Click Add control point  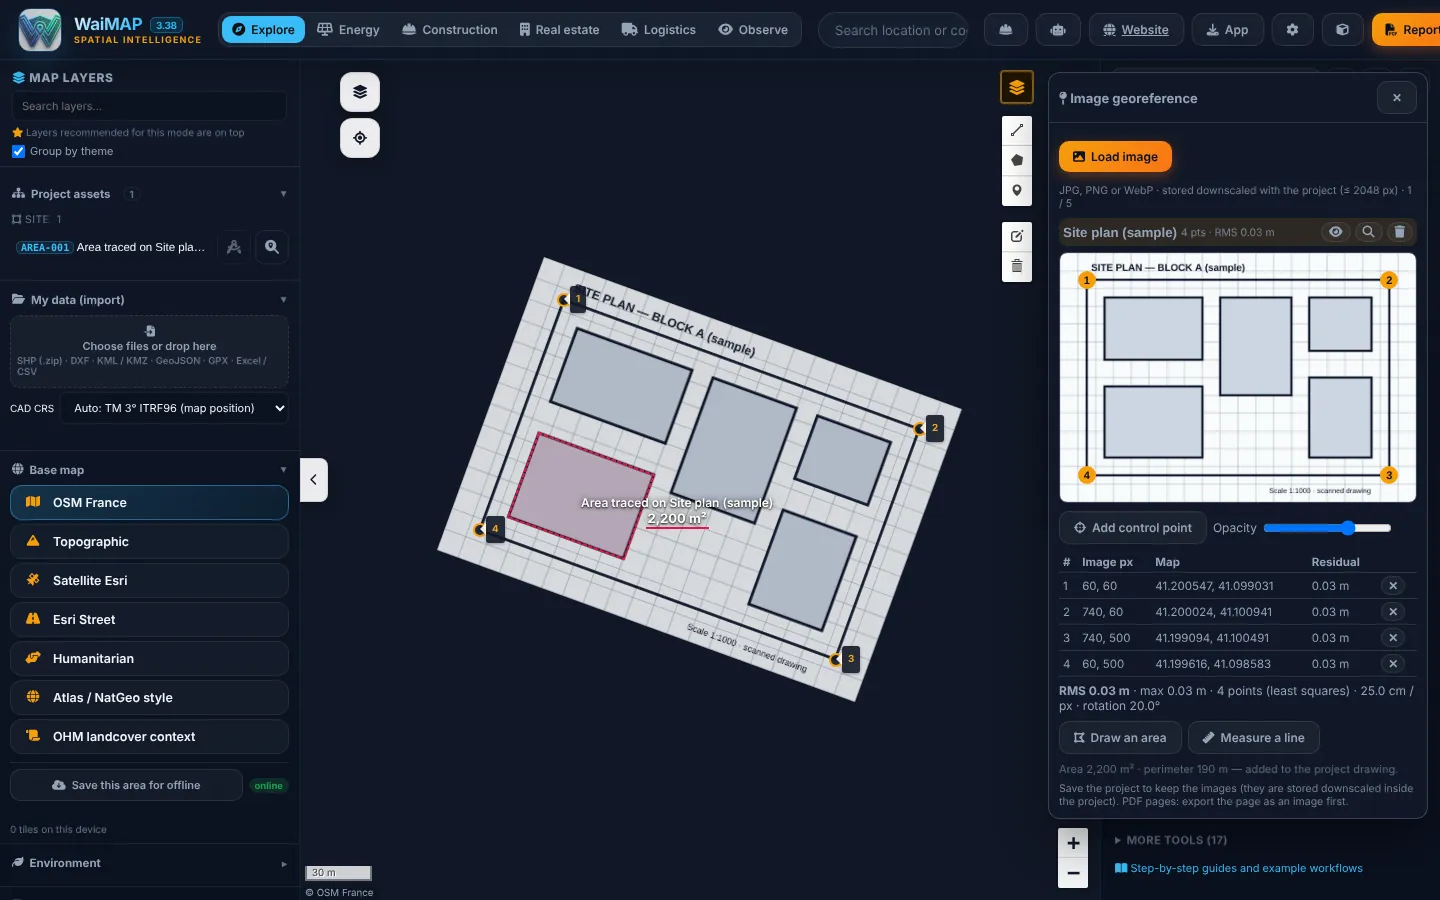tap(1132, 528)
